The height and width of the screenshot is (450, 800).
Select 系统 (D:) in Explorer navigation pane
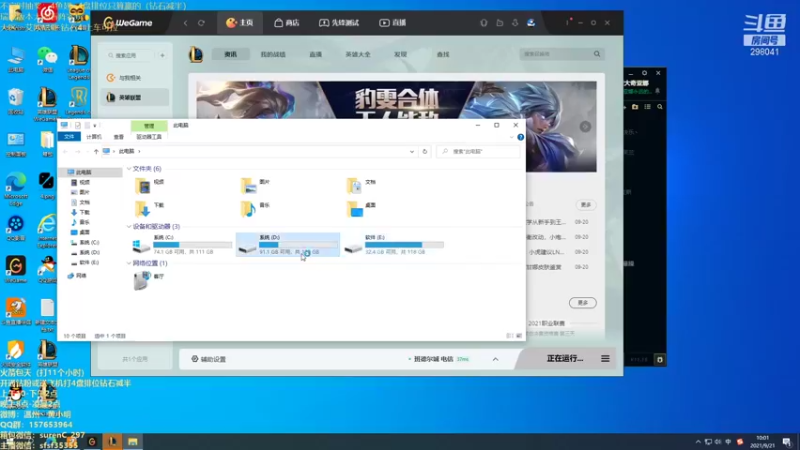(x=85, y=253)
